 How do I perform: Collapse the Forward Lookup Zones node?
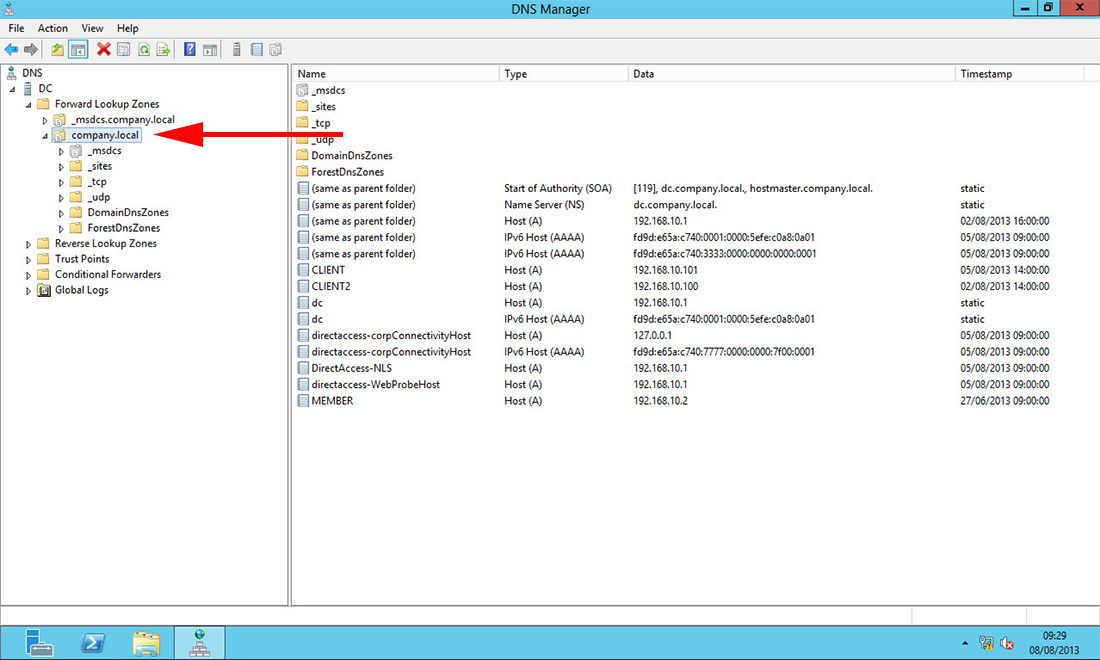(x=29, y=105)
